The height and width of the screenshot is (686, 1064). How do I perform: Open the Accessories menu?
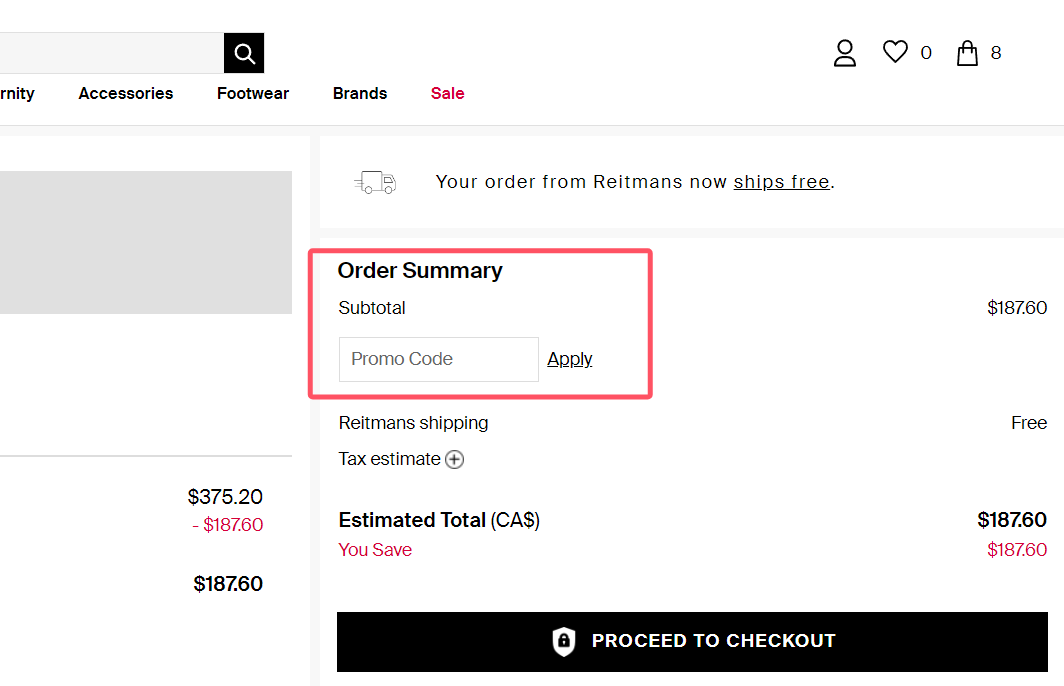126,93
